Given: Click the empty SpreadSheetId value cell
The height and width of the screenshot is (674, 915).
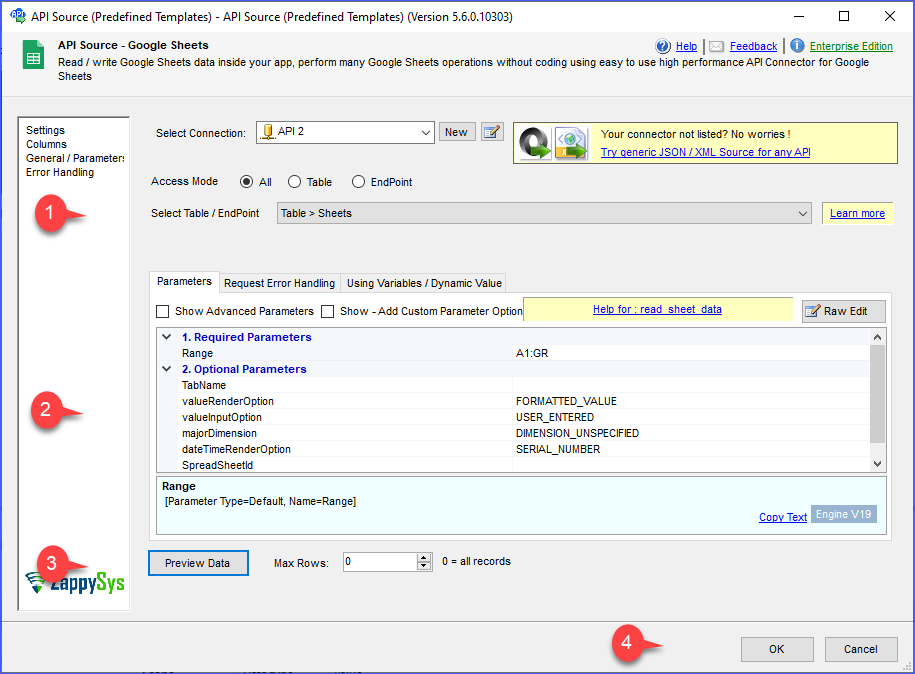Looking at the screenshot, I should coord(690,465).
